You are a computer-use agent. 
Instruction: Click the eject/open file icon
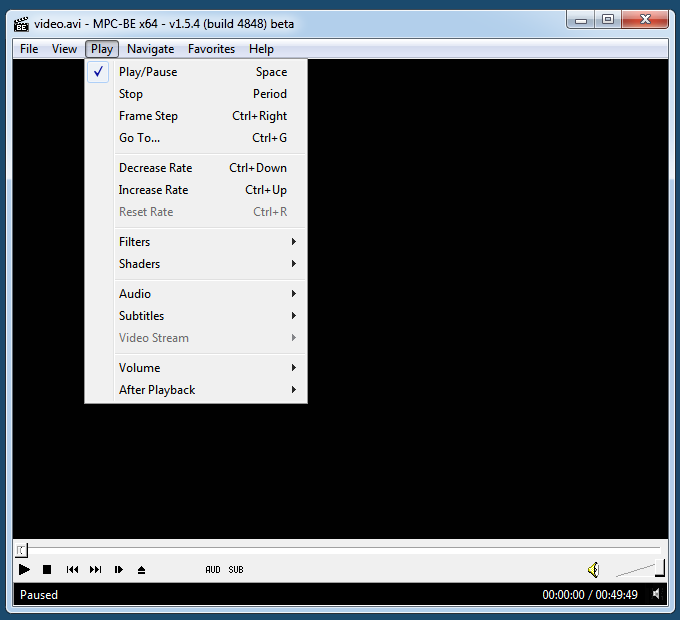141,570
